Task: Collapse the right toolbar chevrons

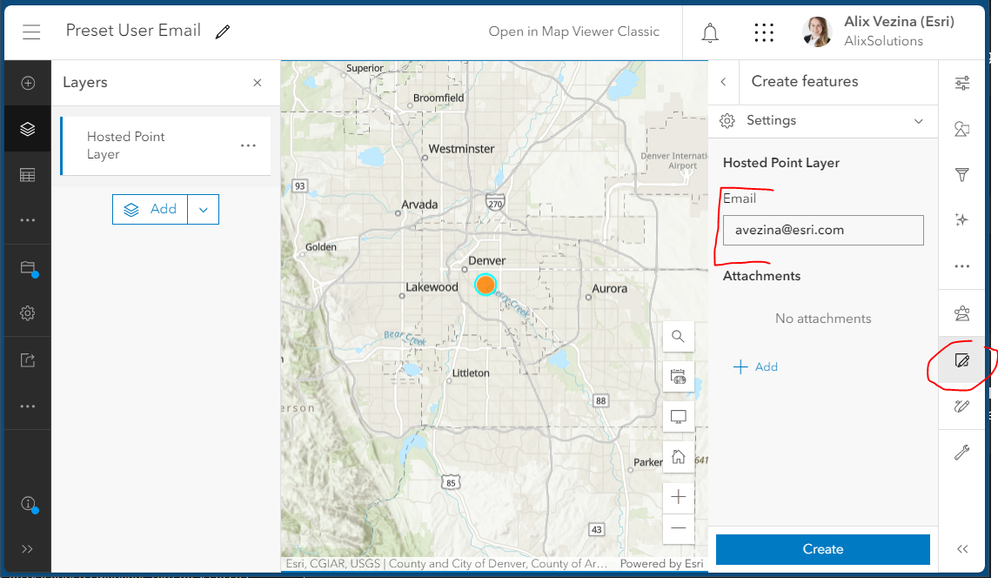Action: [x=962, y=549]
